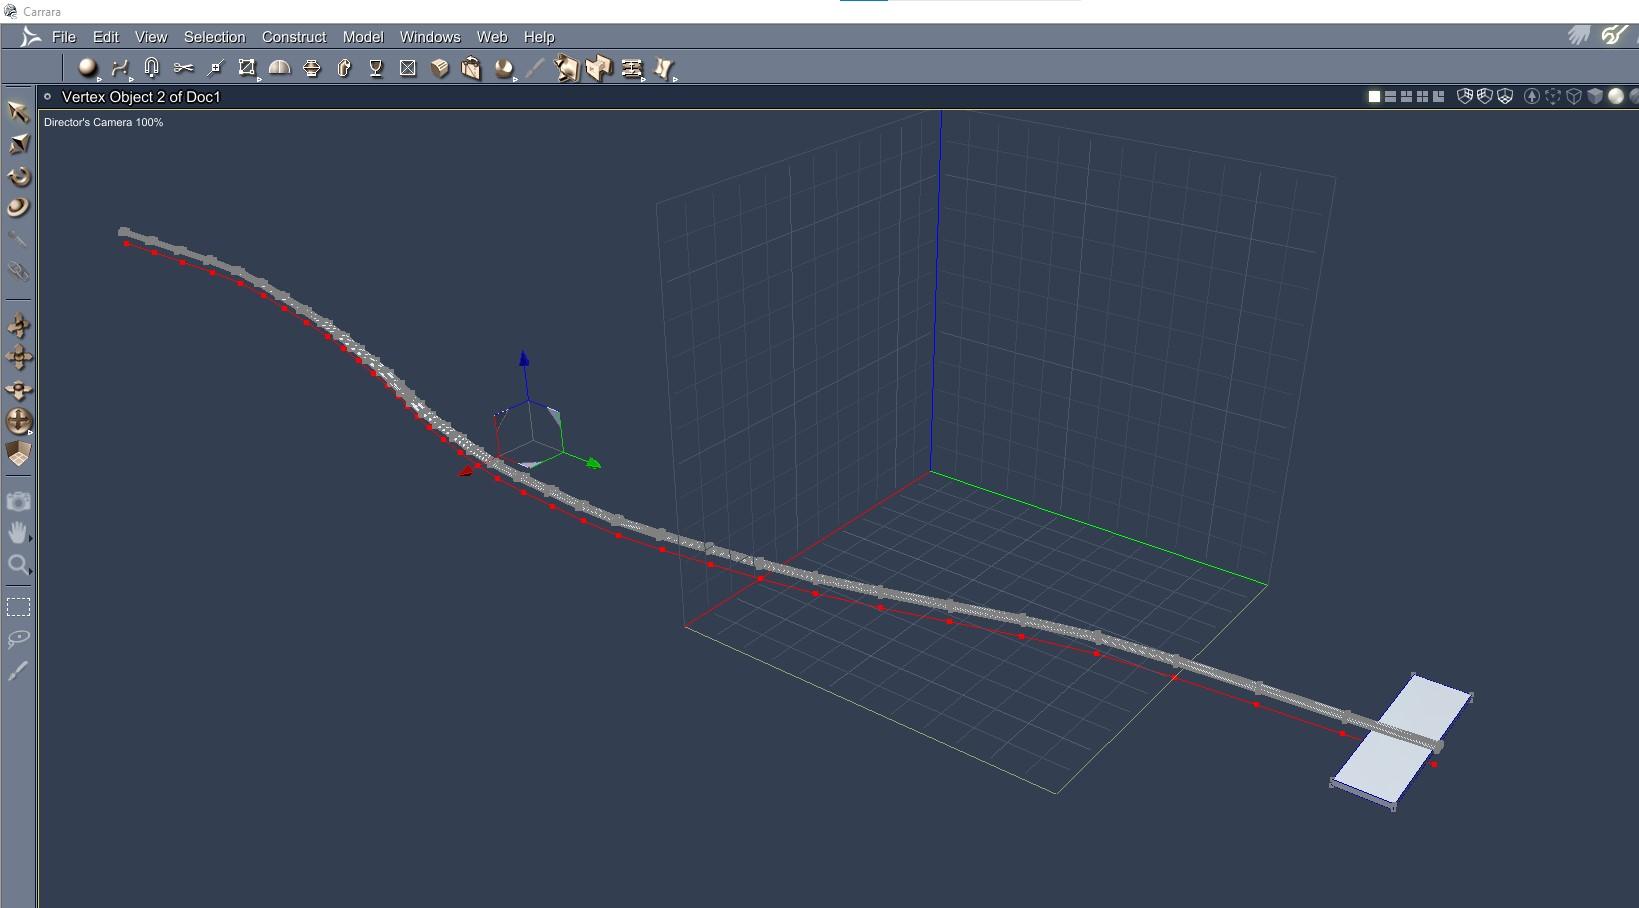Image resolution: width=1639 pixels, height=908 pixels.
Task: Click the grayed chain link tool
Action: click(x=18, y=271)
